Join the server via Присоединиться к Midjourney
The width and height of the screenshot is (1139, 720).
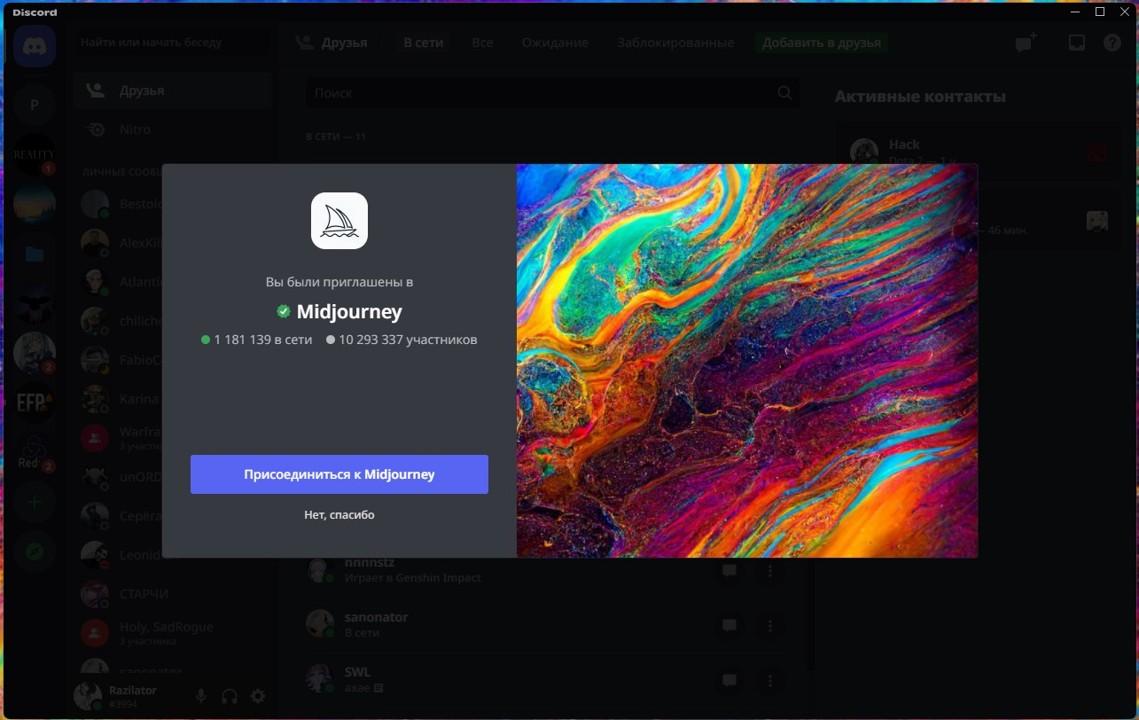click(339, 474)
